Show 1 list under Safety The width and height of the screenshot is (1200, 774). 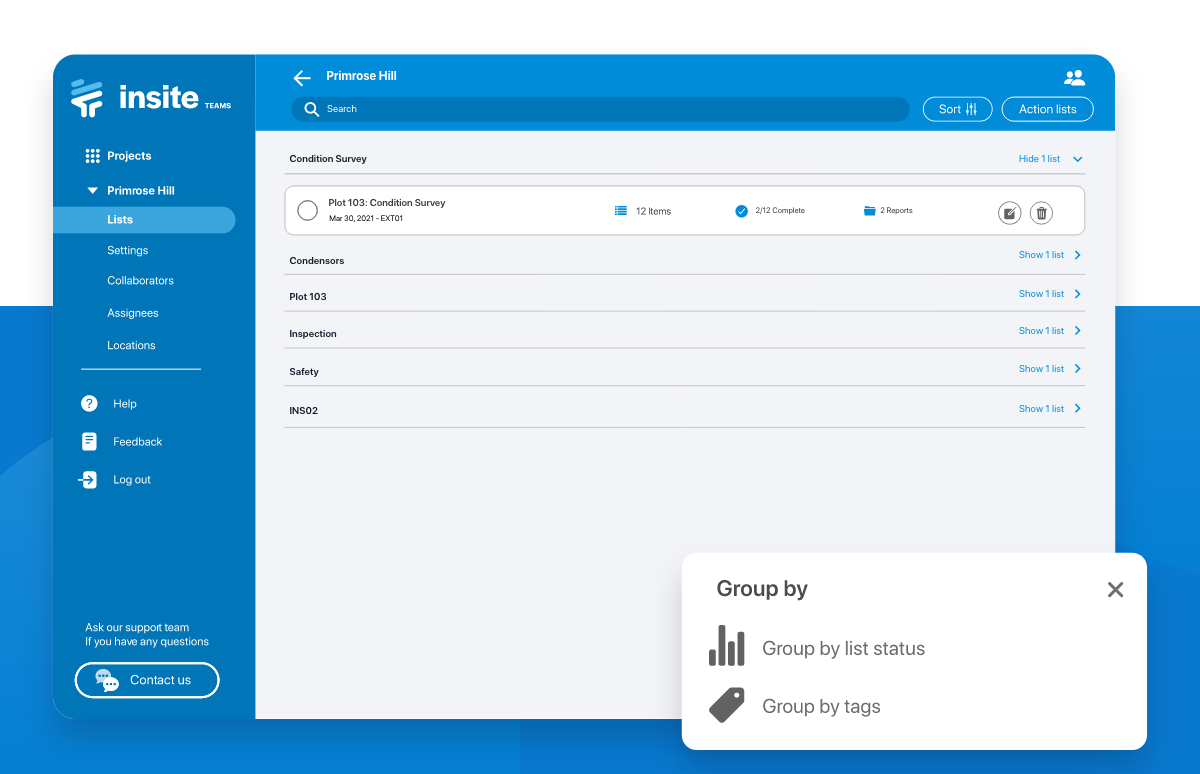pos(1051,369)
